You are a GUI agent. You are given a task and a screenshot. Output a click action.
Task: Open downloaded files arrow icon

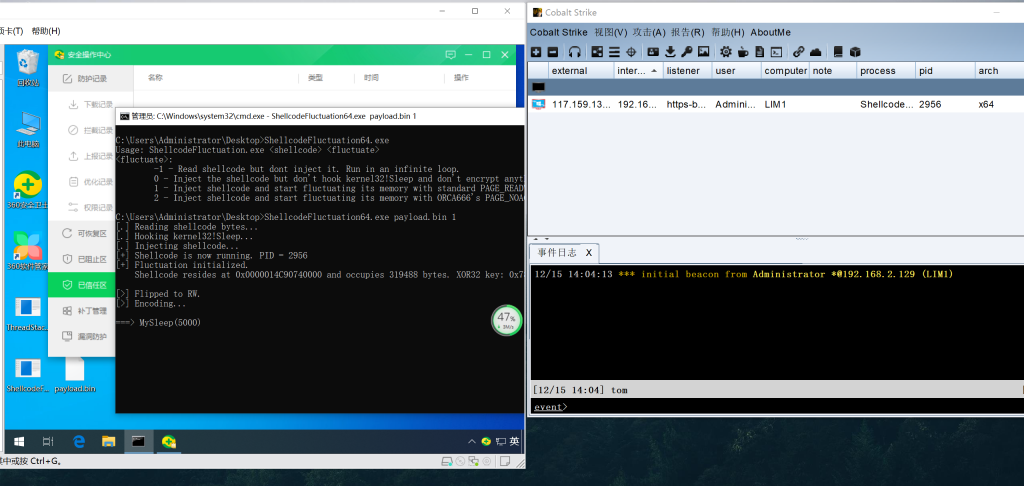[x=670, y=52]
